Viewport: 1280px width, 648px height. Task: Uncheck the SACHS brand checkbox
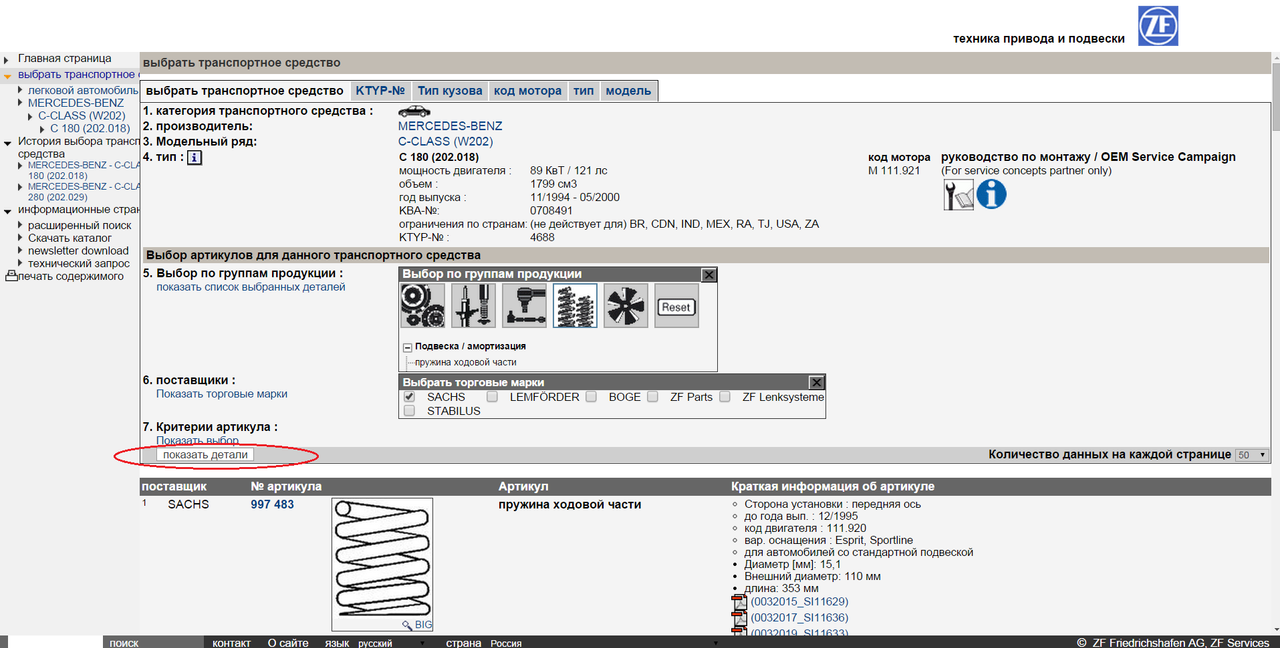click(x=409, y=397)
